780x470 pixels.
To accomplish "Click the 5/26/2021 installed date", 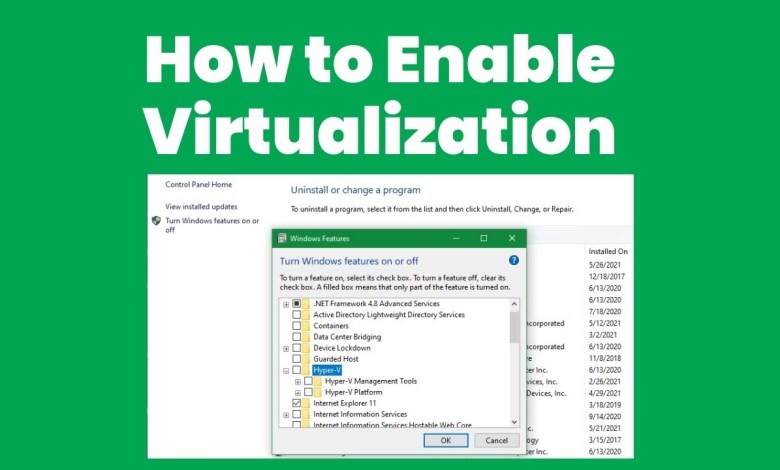I will (604, 265).
